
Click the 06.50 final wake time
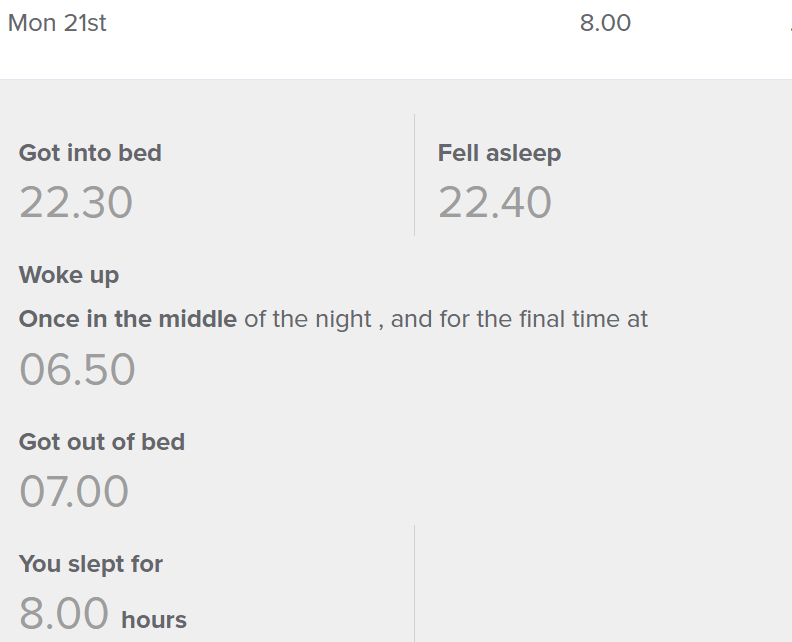pos(77,370)
